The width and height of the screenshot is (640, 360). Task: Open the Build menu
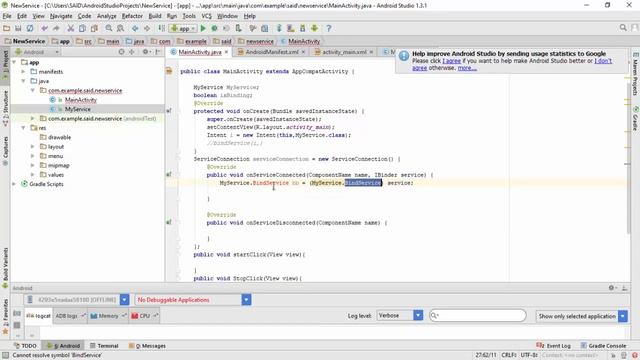click(155, 16)
